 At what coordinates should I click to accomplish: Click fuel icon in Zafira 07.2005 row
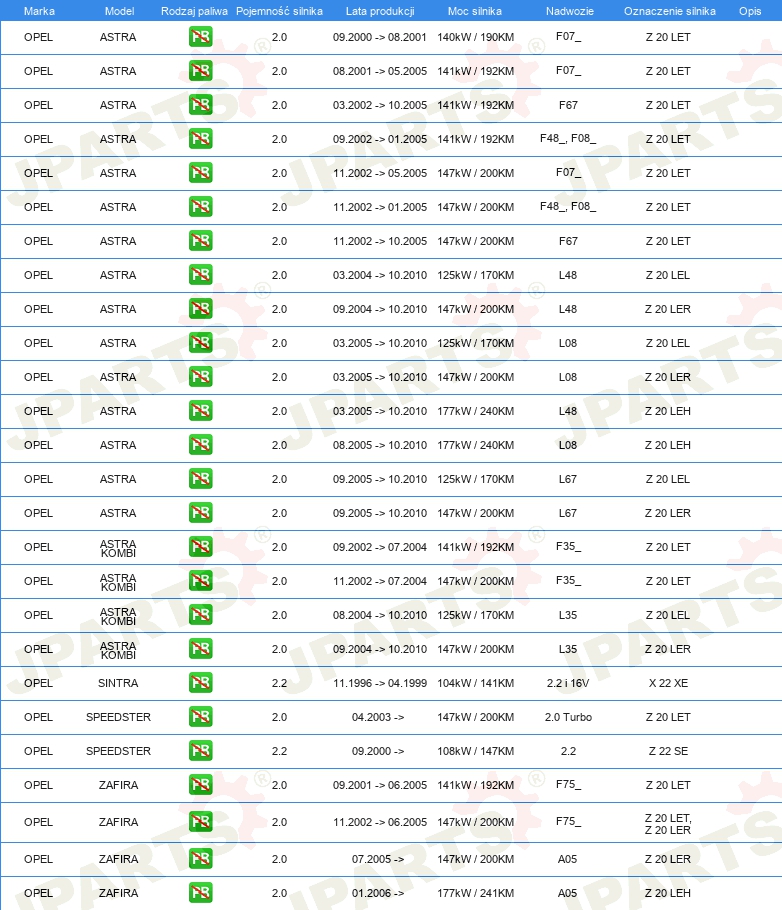(200, 859)
